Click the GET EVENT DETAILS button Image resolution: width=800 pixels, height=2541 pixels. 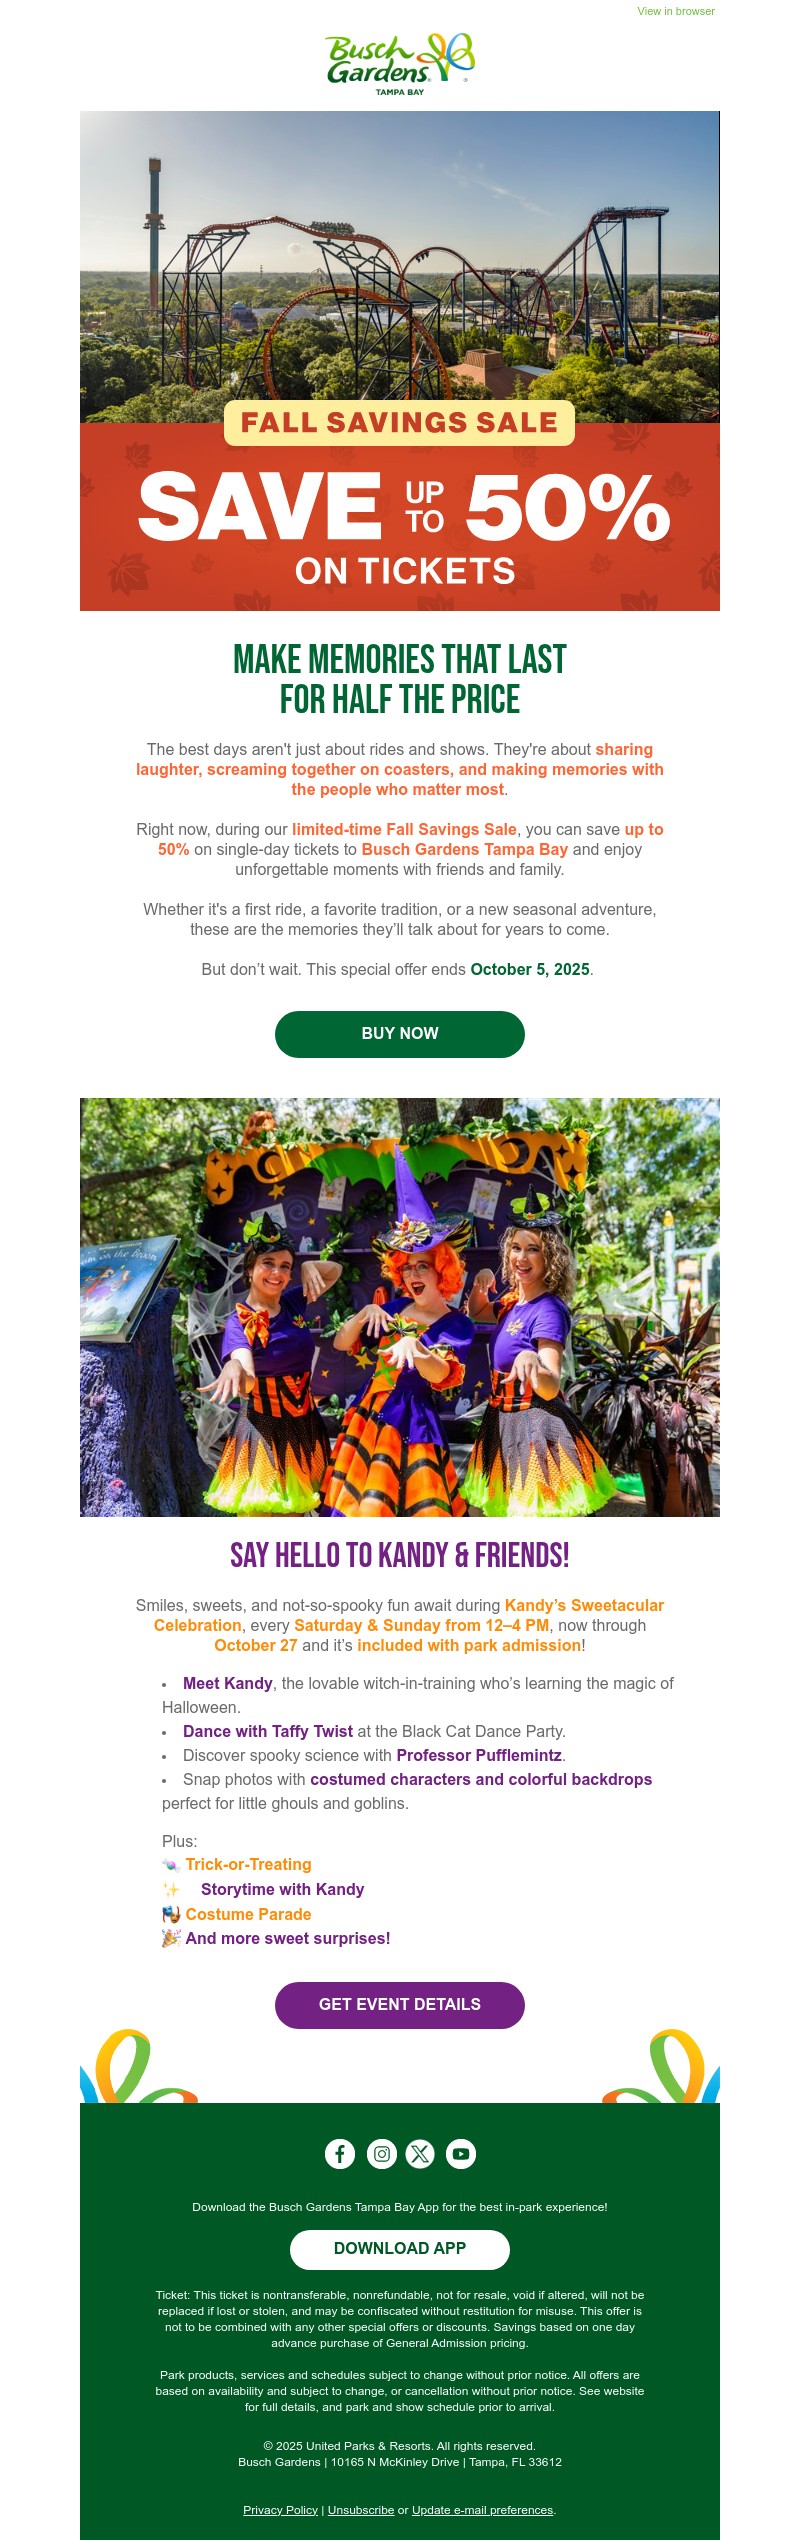pos(400,2004)
